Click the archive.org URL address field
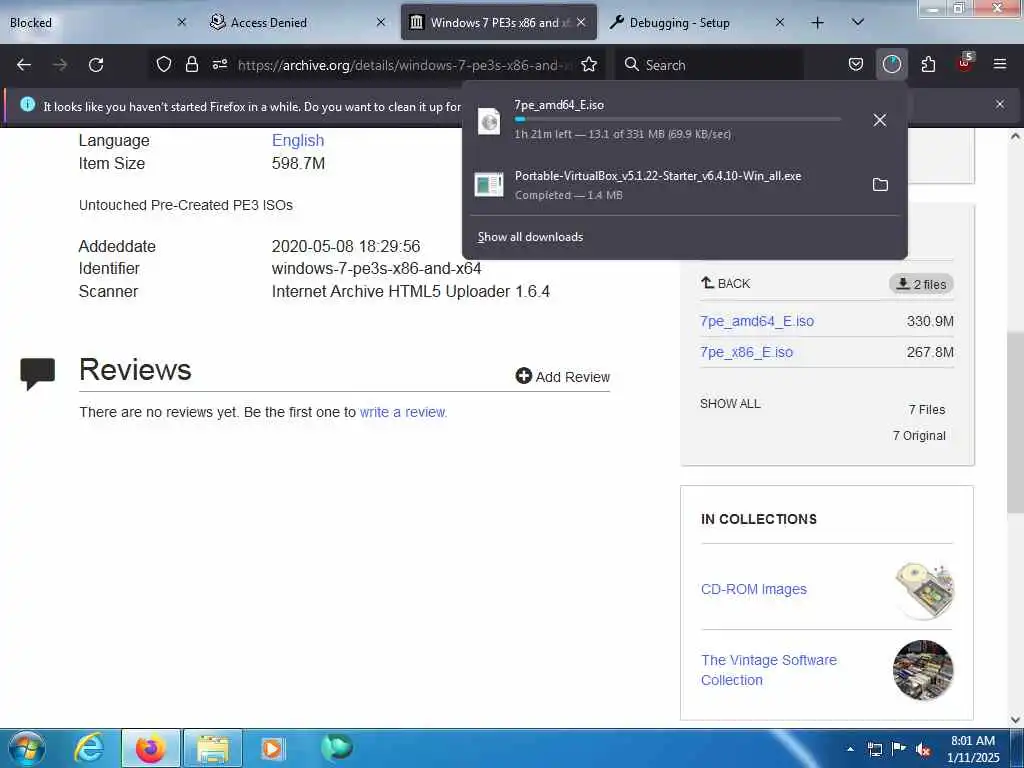Image resolution: width=1024 pixels, height=768 pixels. (x=405, y=65)
